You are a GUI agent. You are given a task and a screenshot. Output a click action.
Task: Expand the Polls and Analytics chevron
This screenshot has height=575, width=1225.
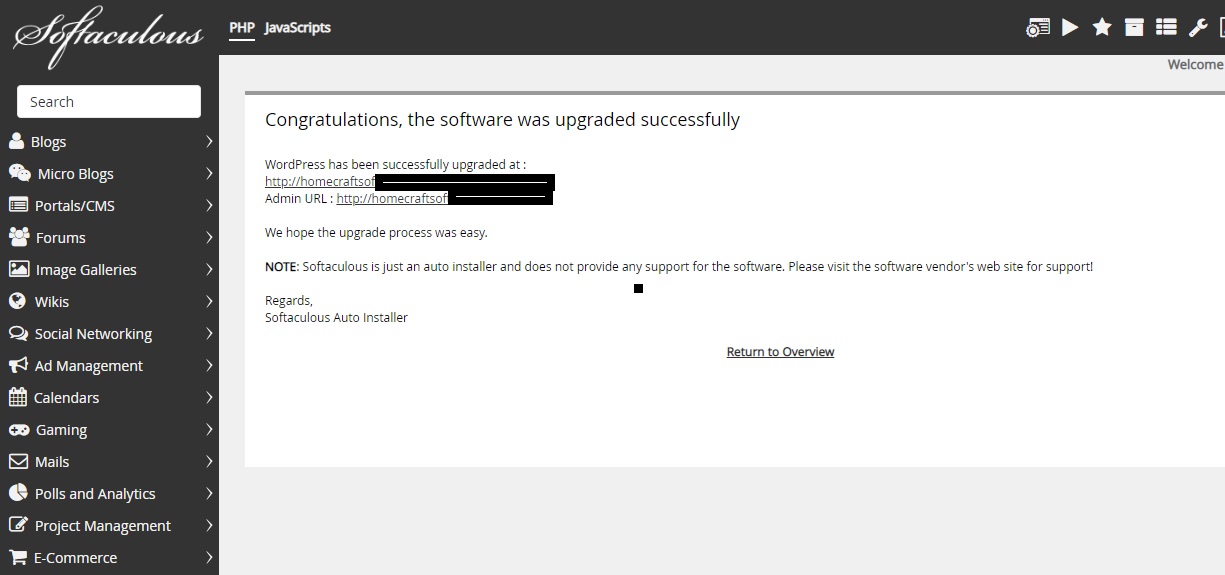click(x=209, y=493)
